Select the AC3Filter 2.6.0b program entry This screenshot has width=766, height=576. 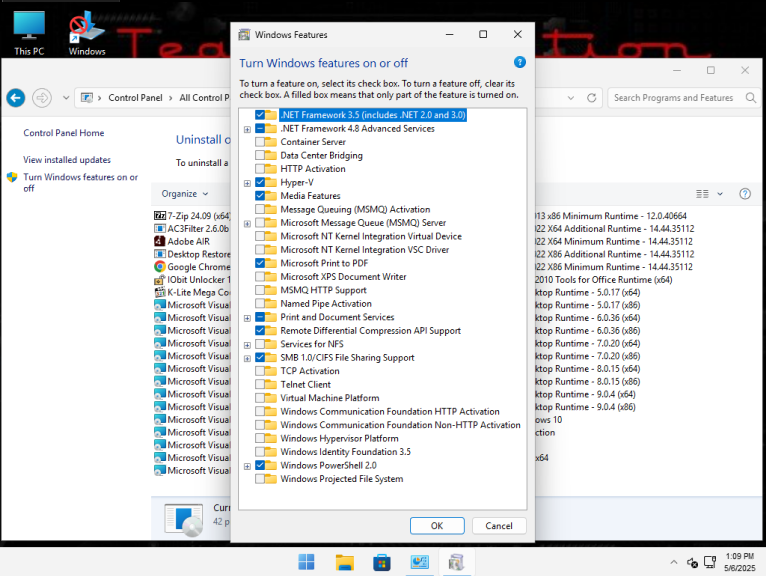pyautogui.click(x=192, y=228)
